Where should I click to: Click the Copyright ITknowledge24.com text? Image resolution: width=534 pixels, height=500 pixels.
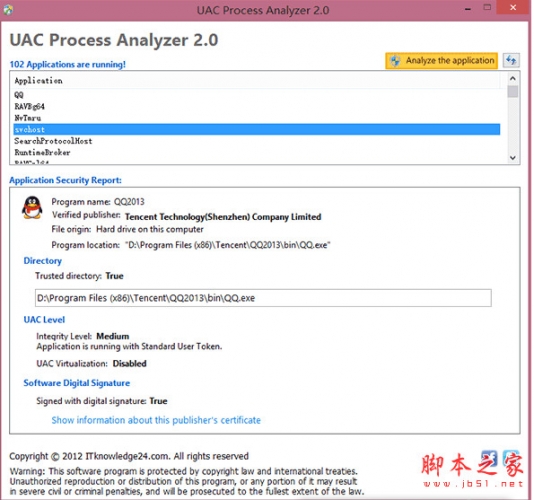(x=129, y=456)
